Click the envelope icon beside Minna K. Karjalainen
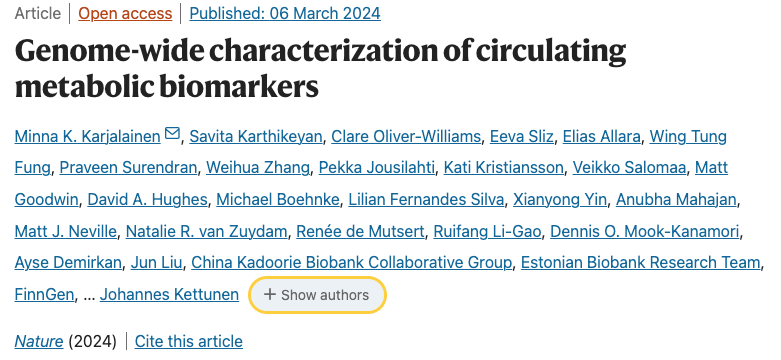Image resolution: width=781 pixels, height=360 pixels. click(172, 134)
